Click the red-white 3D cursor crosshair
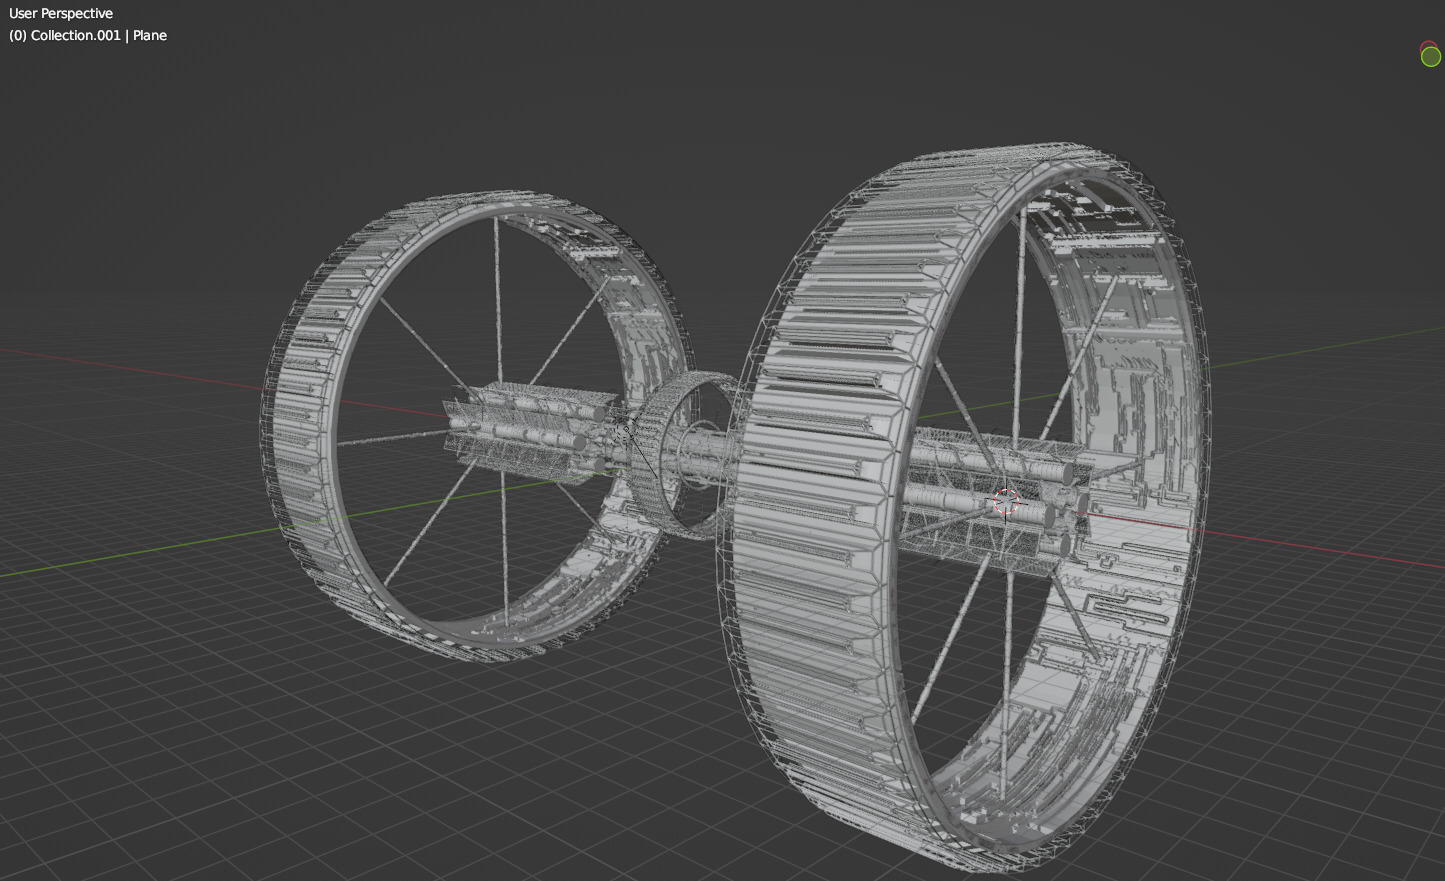Viewport: 1445px width, 881px height. [x=1006, y=502]
